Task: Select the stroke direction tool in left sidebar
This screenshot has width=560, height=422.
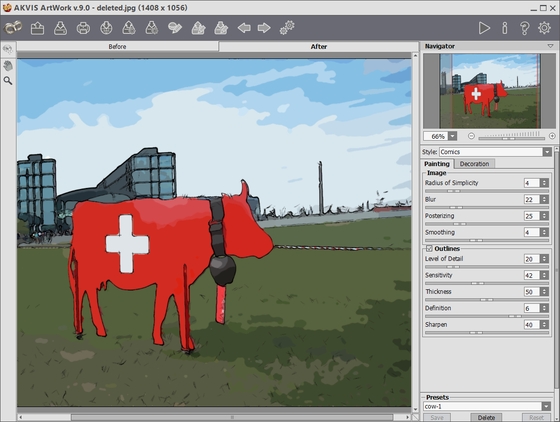Action: (8, 49)
